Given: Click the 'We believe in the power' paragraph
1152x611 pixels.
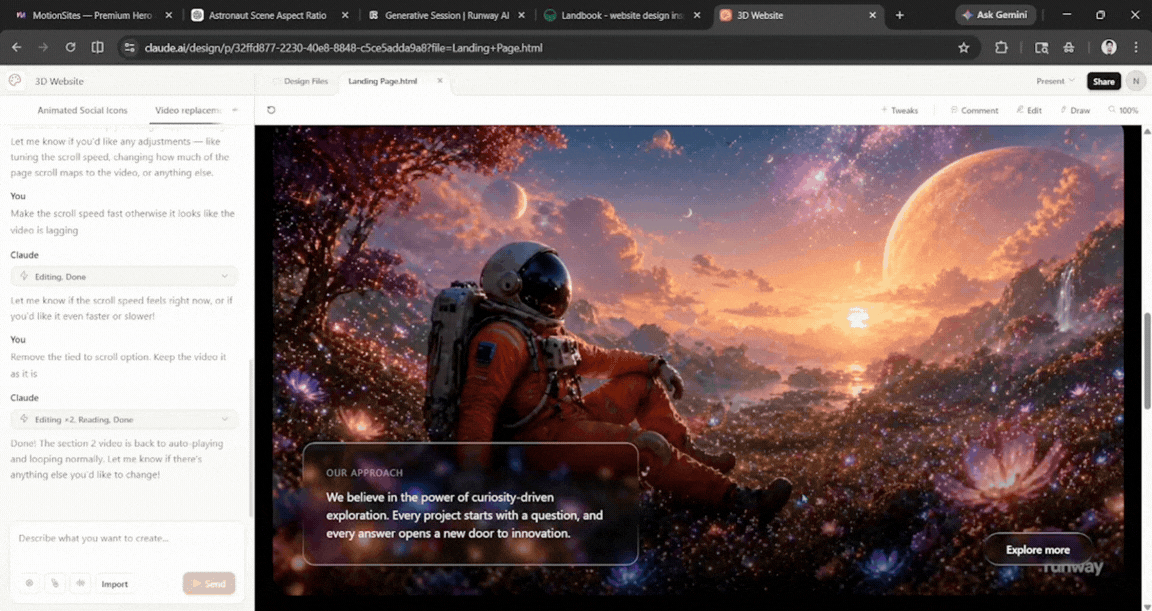Looking at the screenshot, I should tap(464, 515).
